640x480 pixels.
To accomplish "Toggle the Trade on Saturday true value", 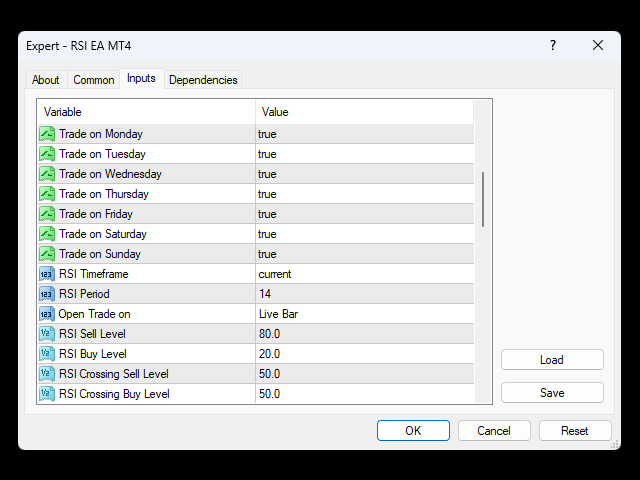I will pyautogui.click(x=364, y=234).
